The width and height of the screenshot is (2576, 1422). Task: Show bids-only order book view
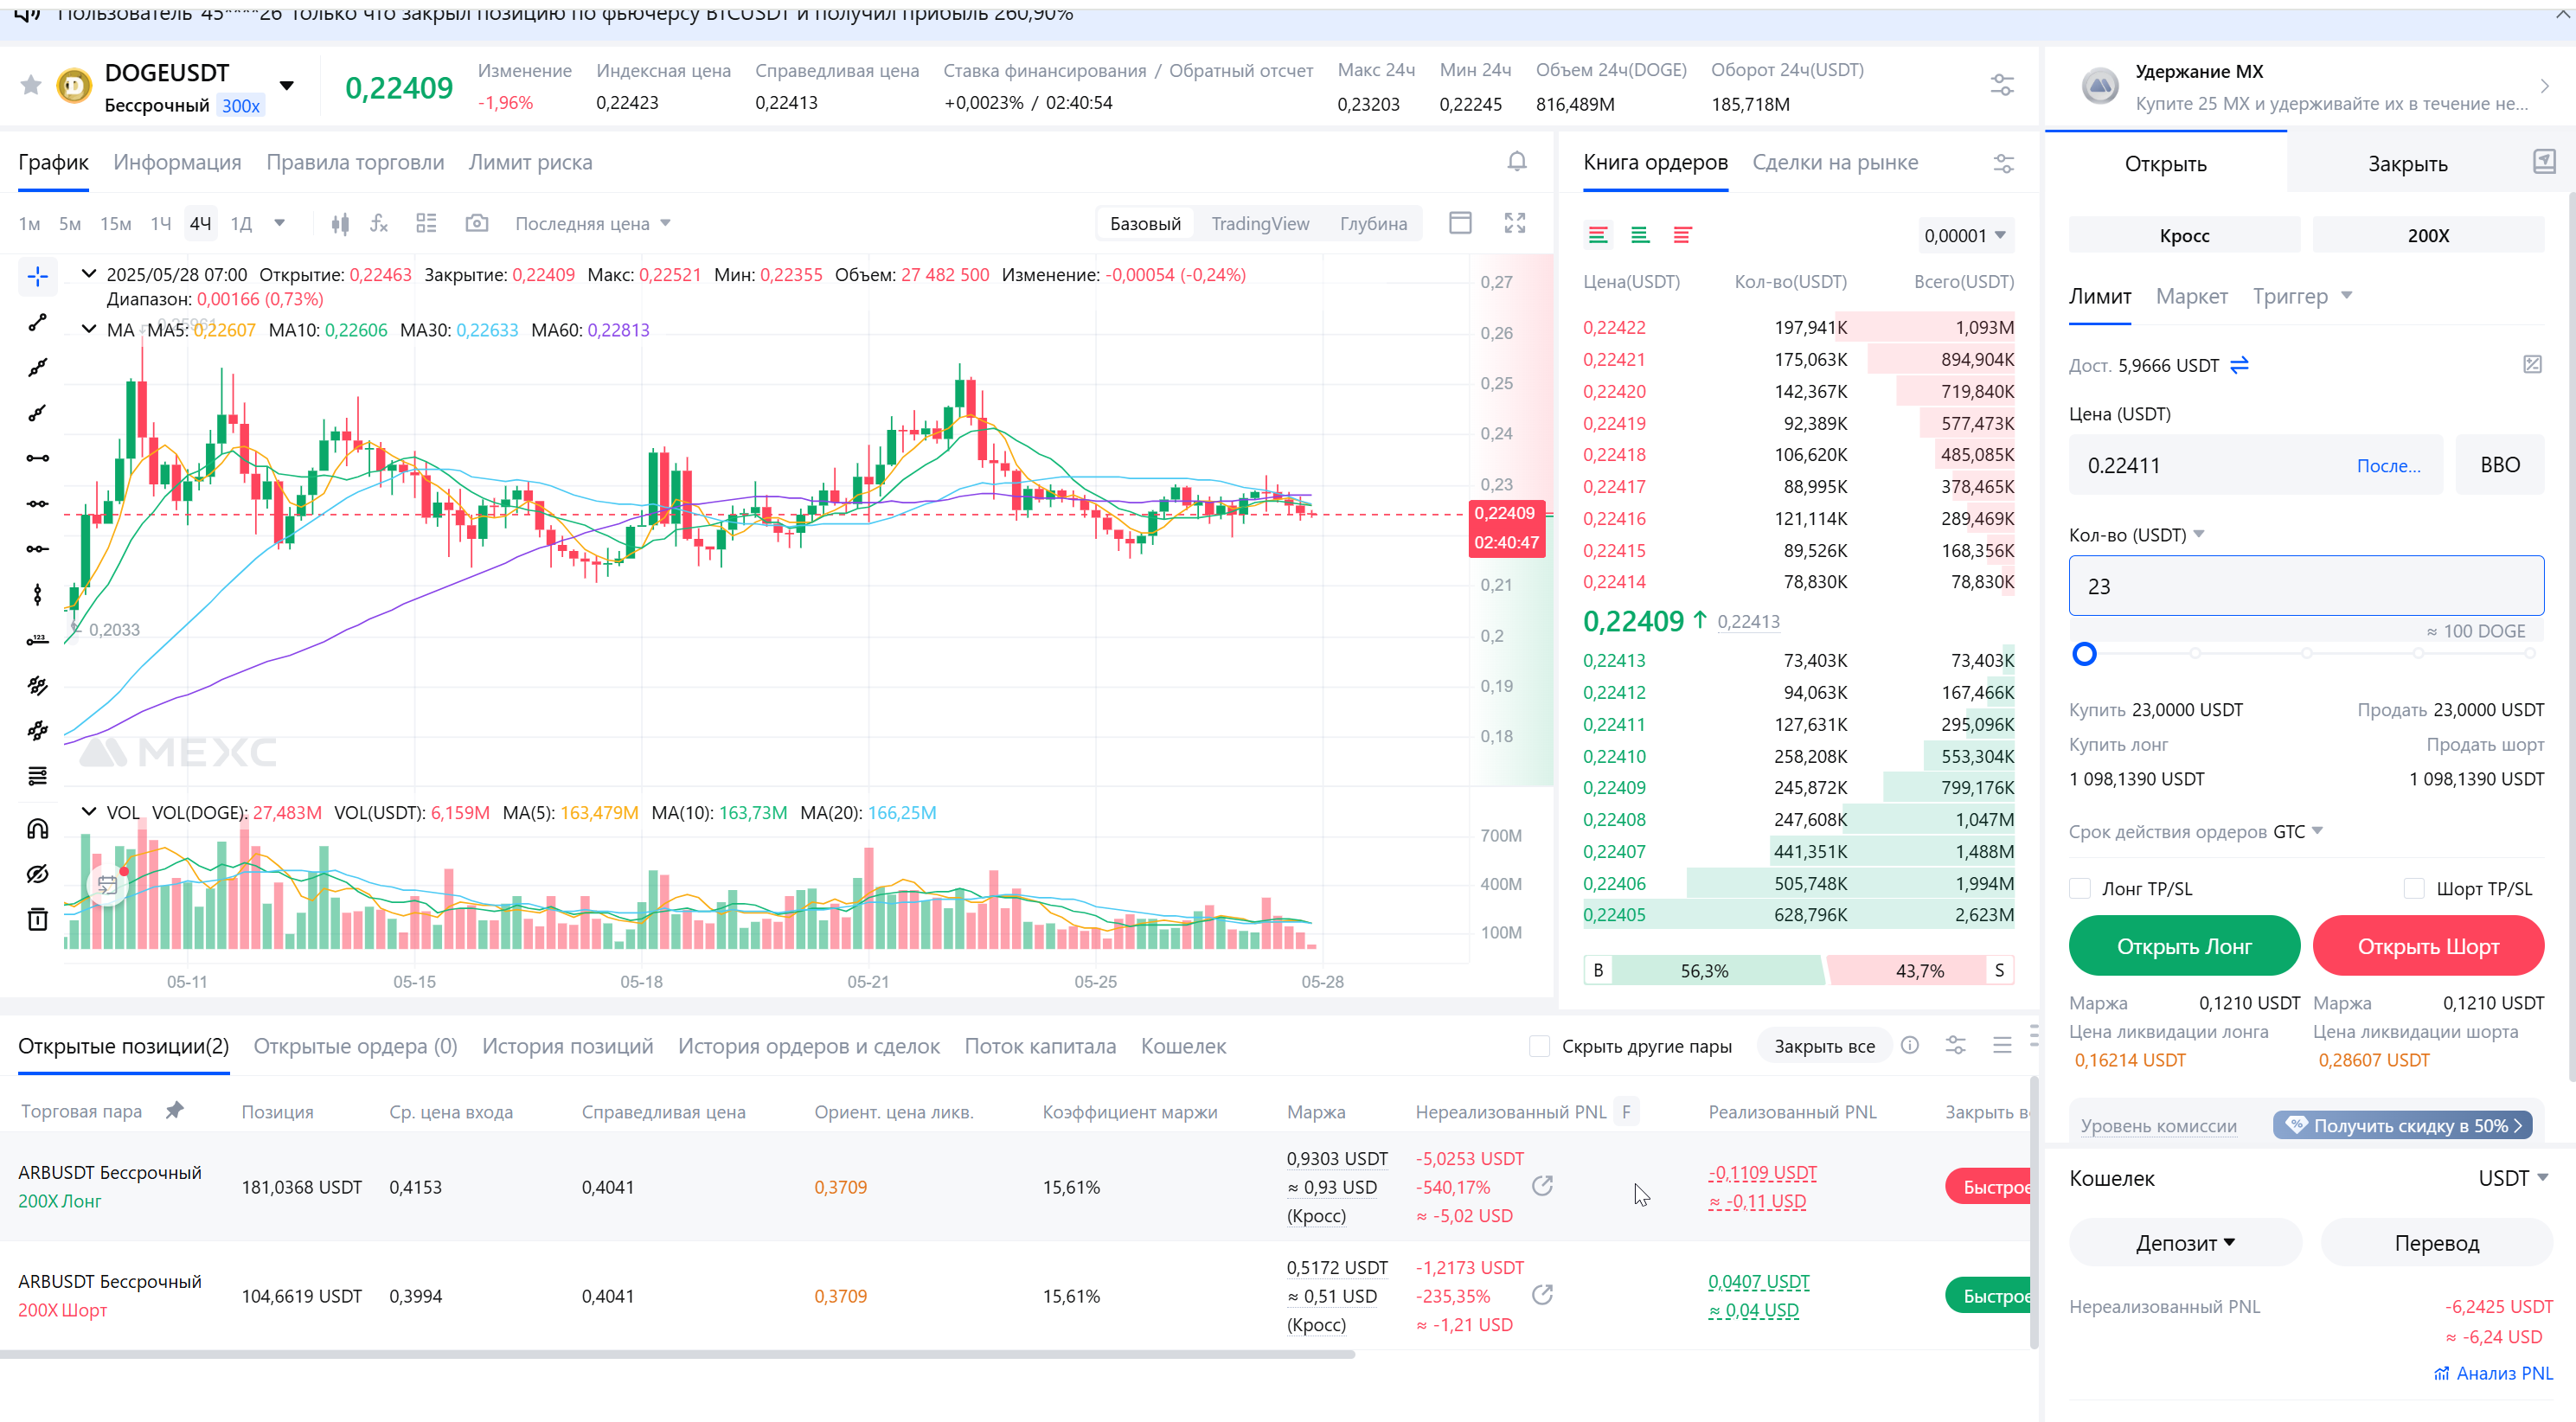tap(1640, 236)
